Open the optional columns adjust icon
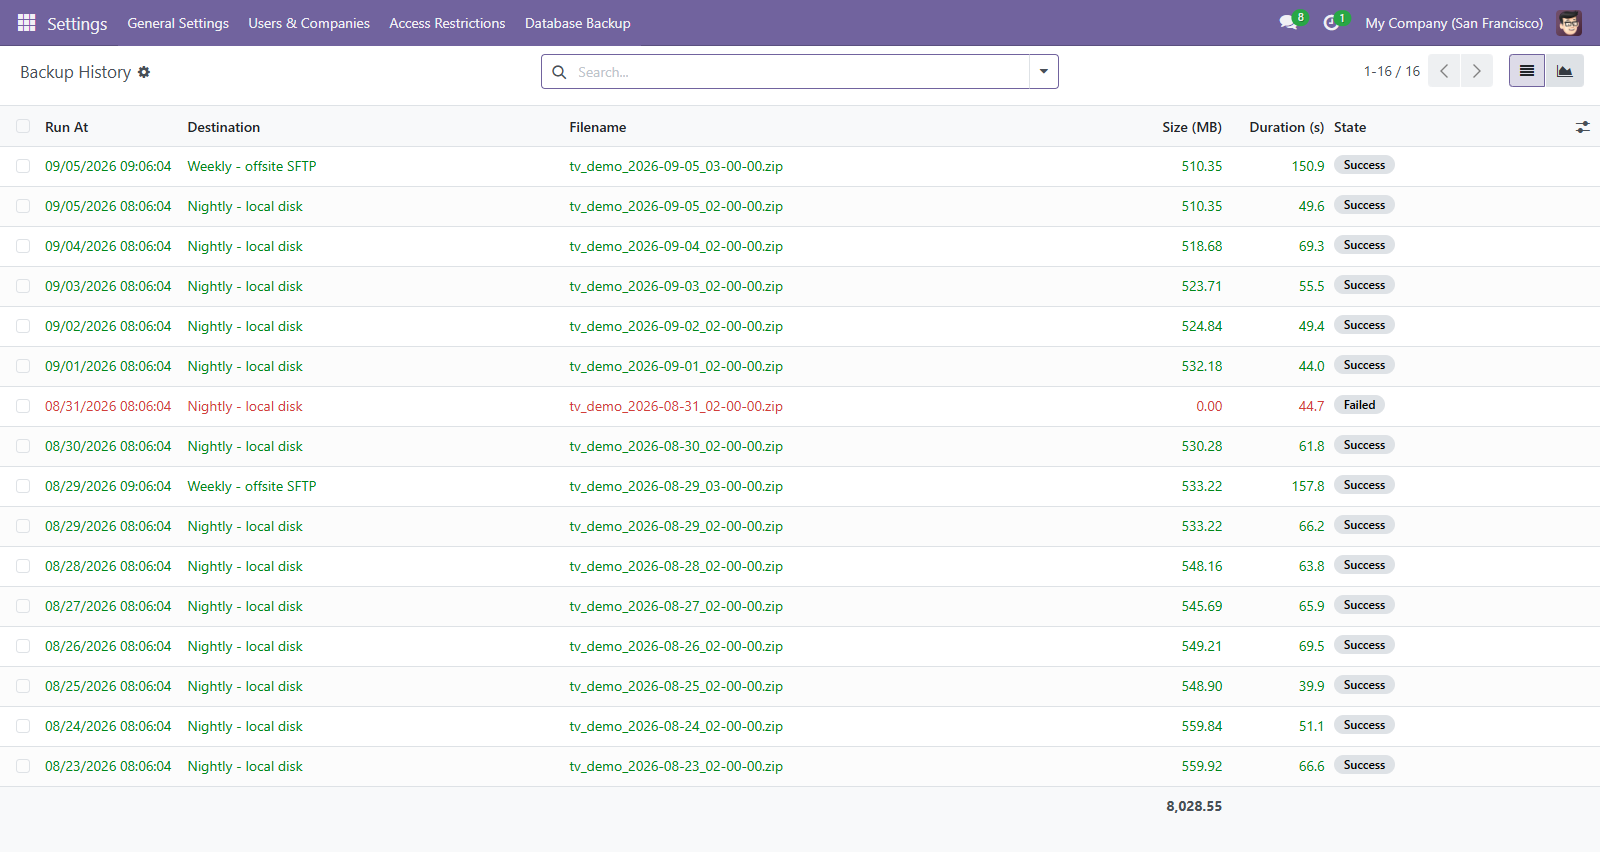 1582,127
